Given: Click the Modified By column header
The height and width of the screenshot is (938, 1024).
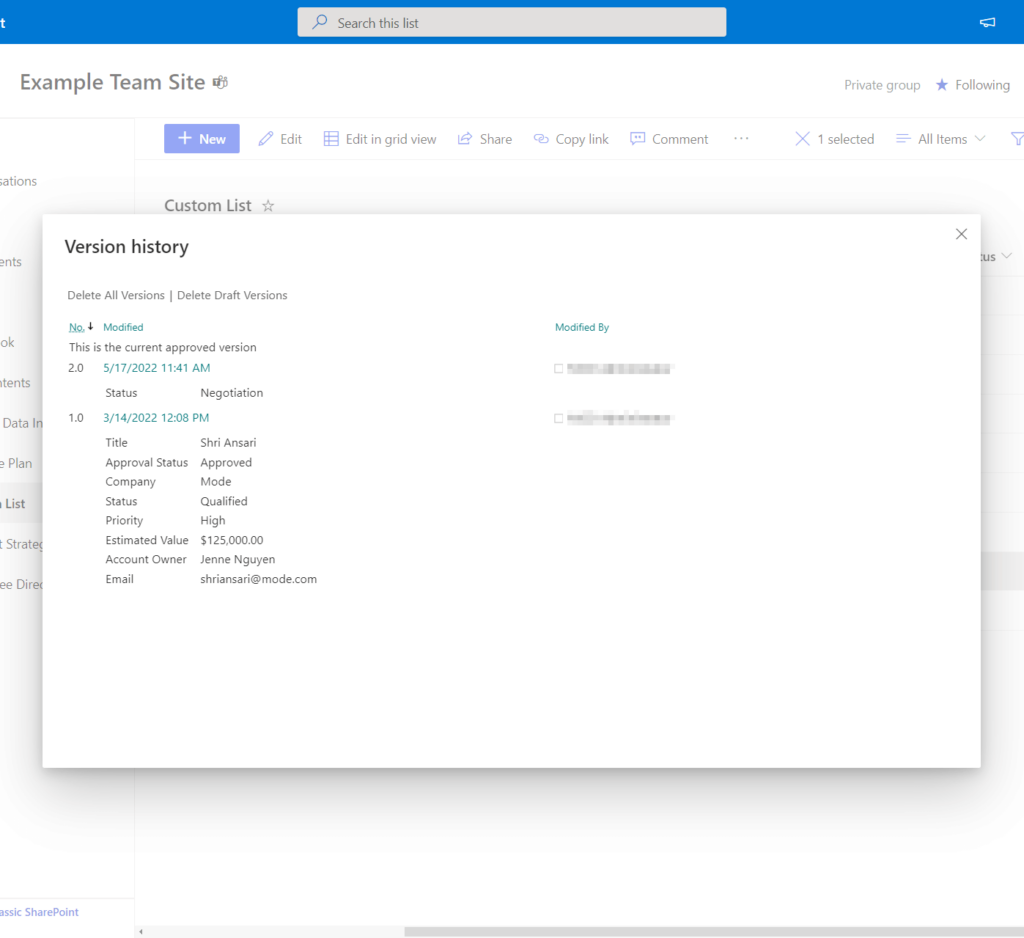Looking at the screenshot, I should pyautogui.click(x=582, y=327).
